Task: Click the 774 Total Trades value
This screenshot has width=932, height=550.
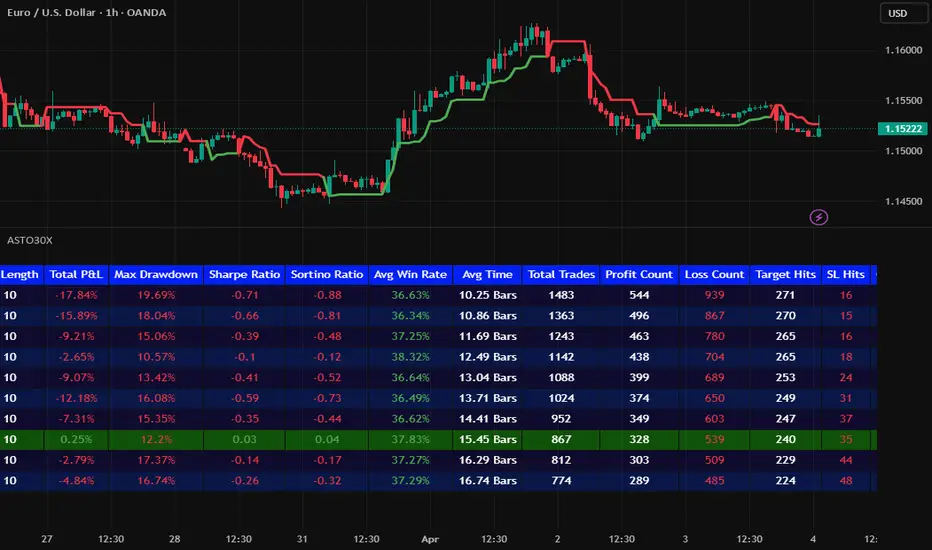Action: pyautogui.click(x=561, y=480)
